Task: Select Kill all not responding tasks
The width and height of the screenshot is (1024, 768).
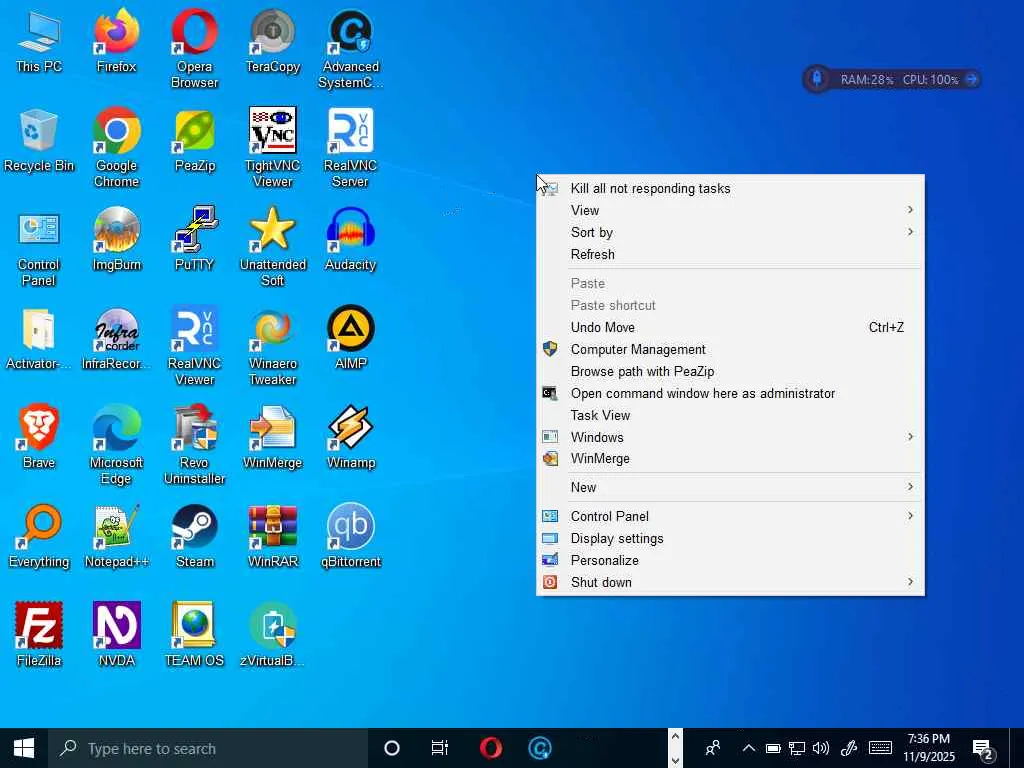Action: (x=650, y=188)
